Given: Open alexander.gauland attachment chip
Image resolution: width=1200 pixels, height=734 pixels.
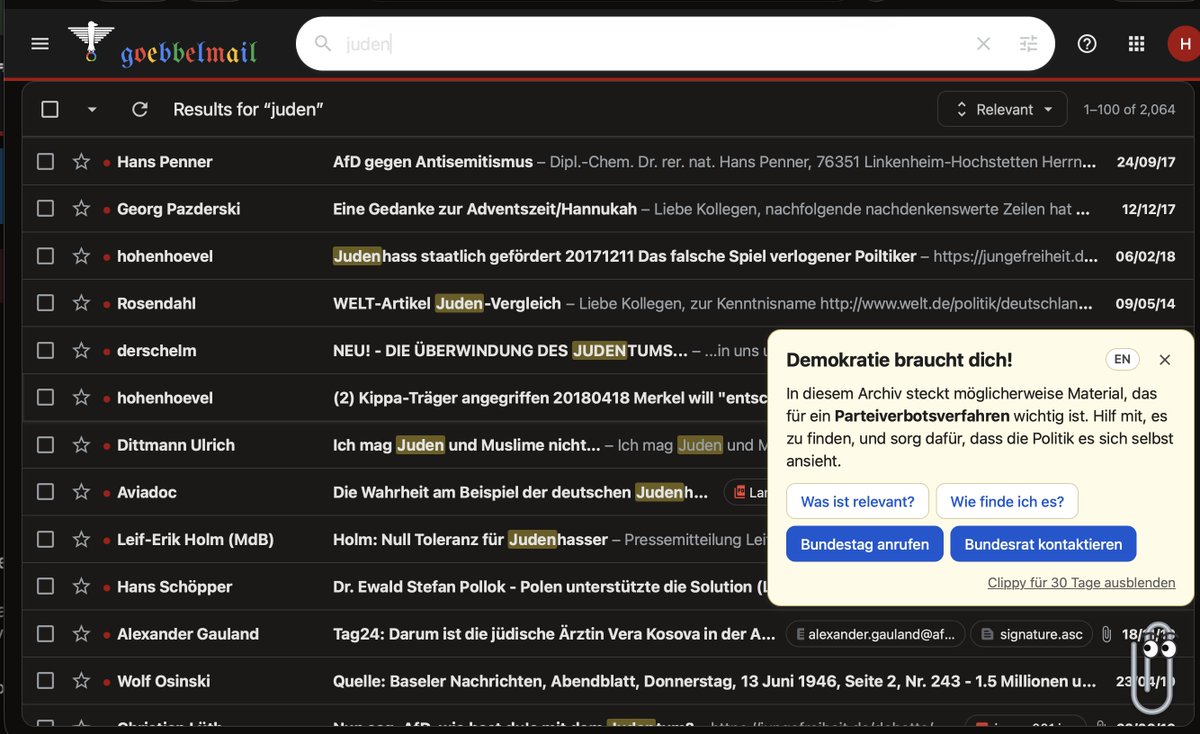Looking at the screenshot, I should [x=875, y=634].
